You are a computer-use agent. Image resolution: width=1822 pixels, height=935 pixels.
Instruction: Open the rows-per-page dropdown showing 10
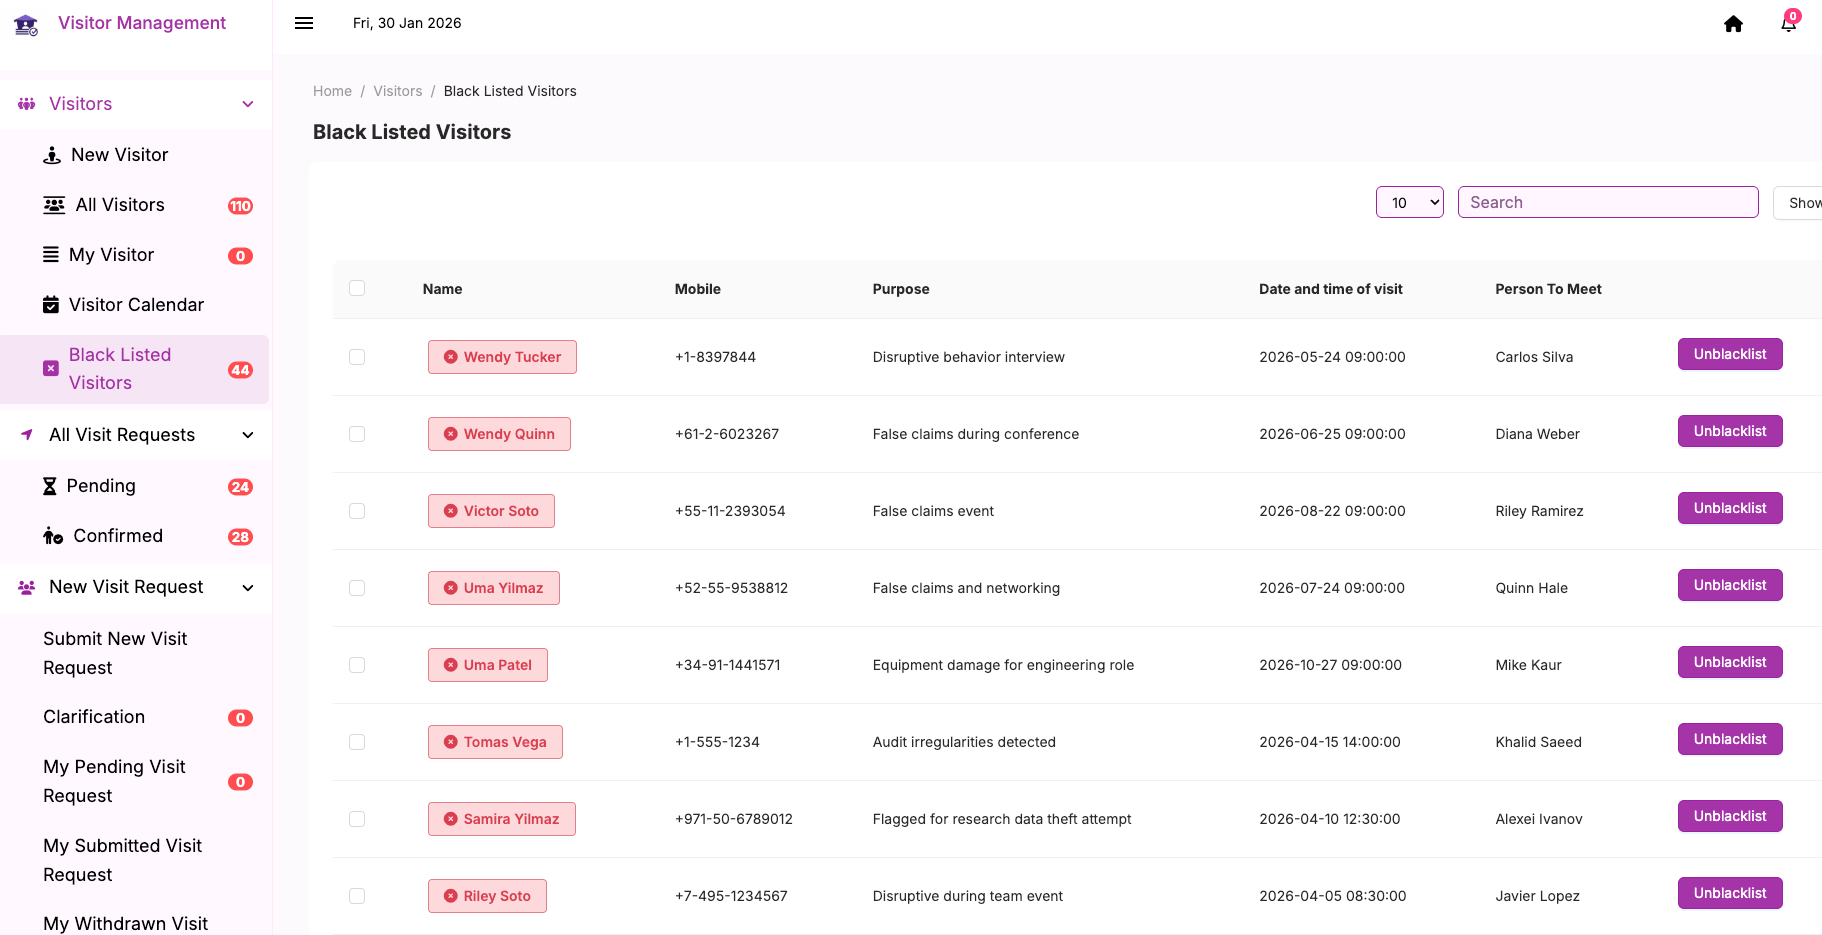point(1409,202)
